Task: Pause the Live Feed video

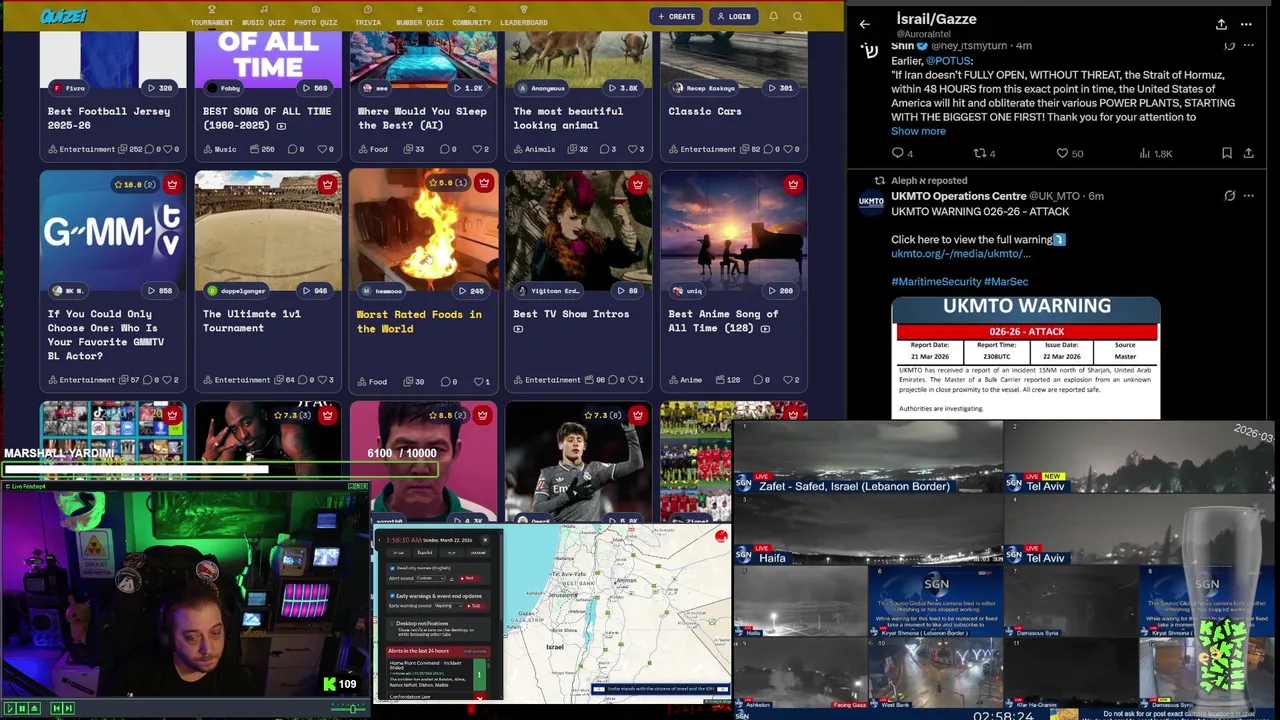Action: pyautogui.click(x=22, y=708)
